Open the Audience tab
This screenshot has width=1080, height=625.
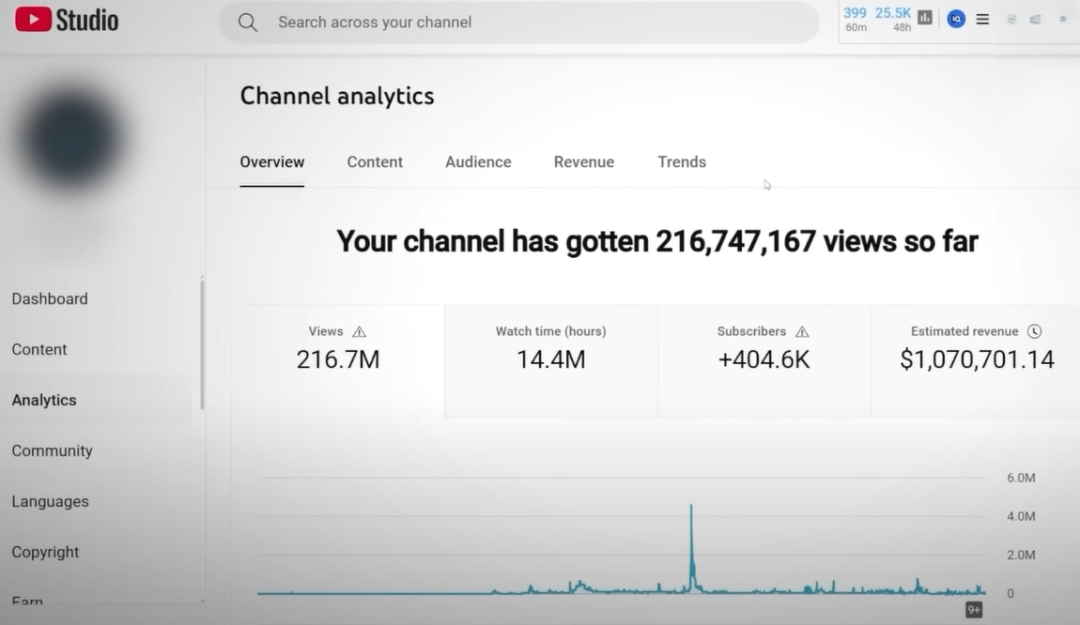pos(478,162)
